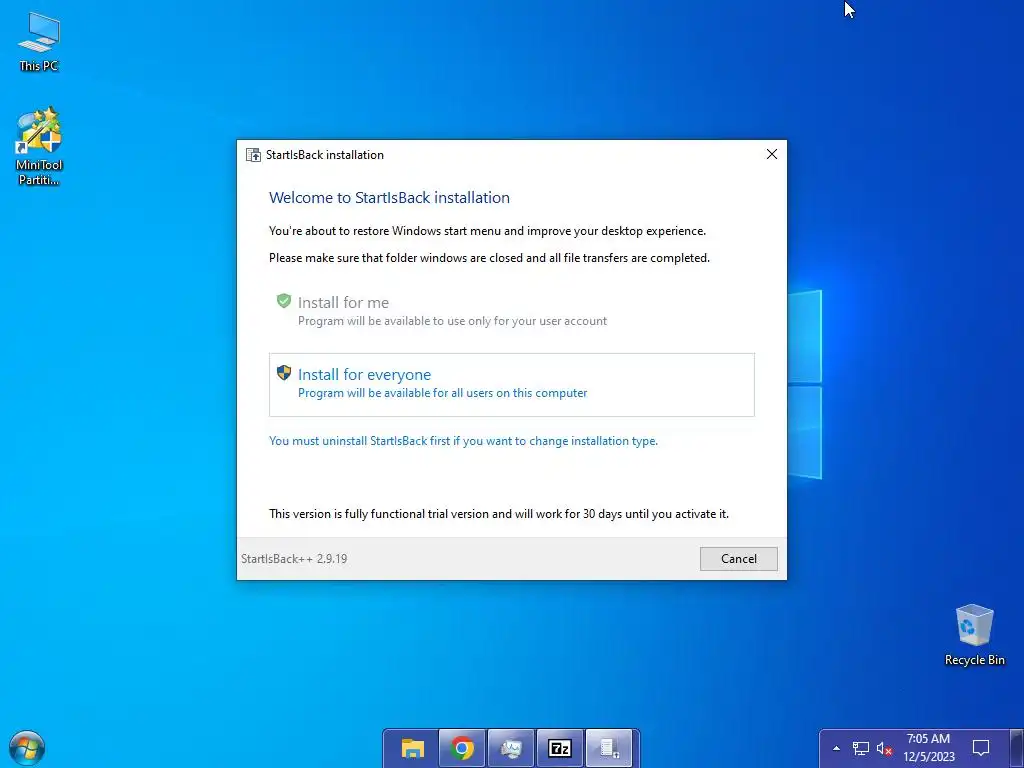Image resolution: width=1024 pixels, height=768 pixels.
Task: Open the clock showing 7:05 AM
Action: click(x=928, y=748)
